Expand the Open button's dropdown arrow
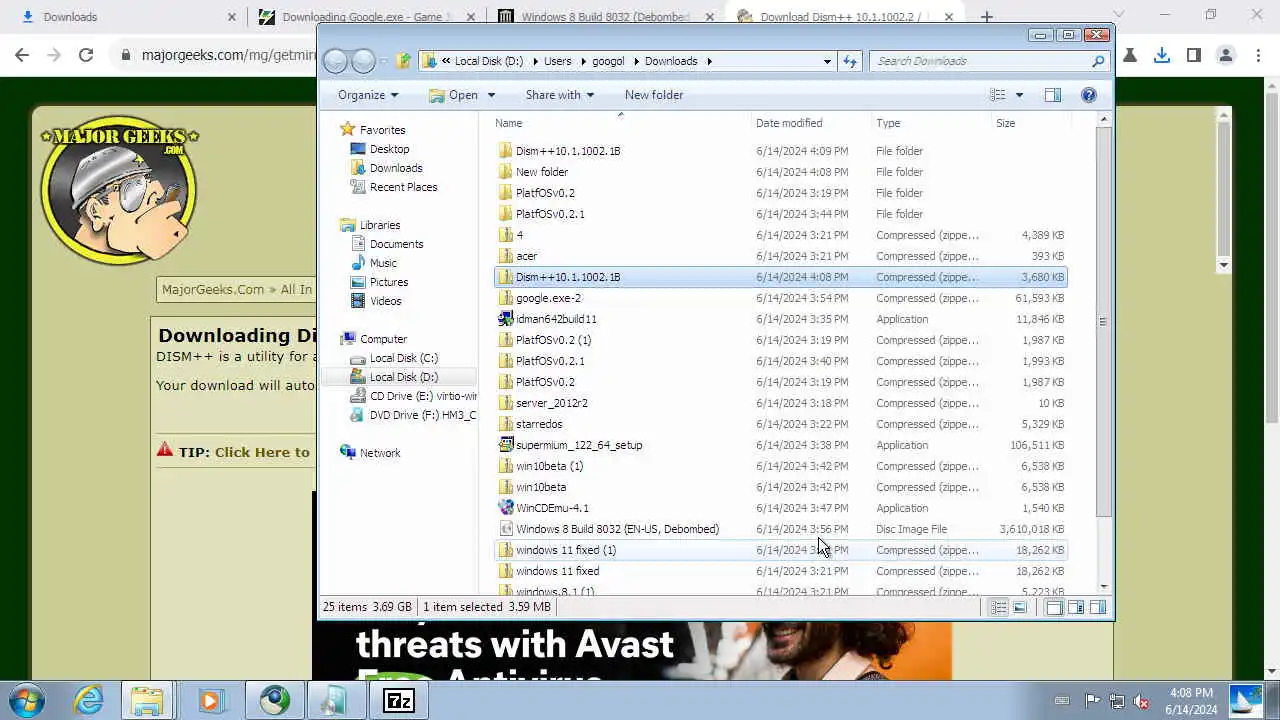The image size is (1280, 720). 491,95
